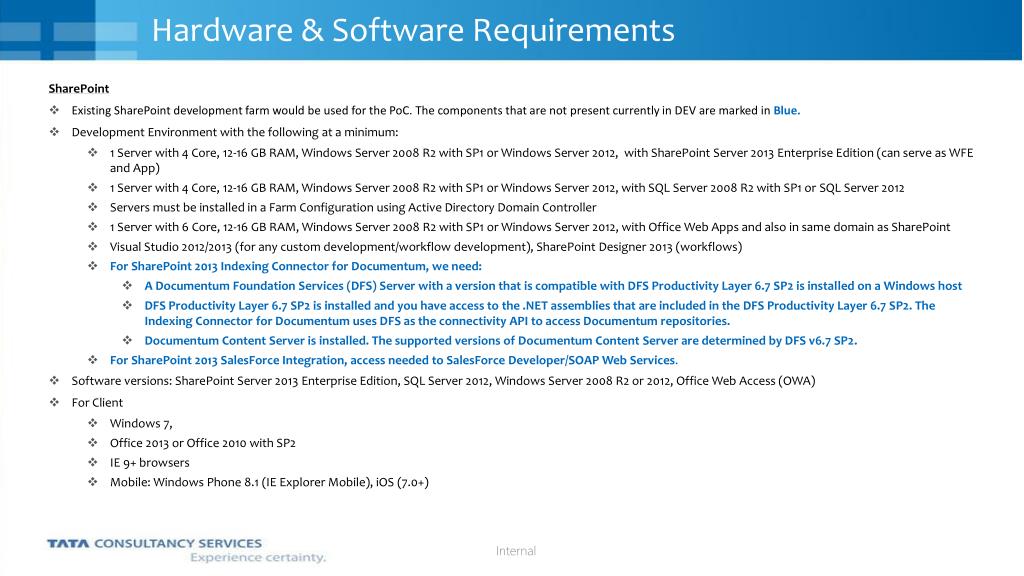Click the For Client bullet
Screen dimensions: 1024x576
pyautogui.click(x=97, y=403)
